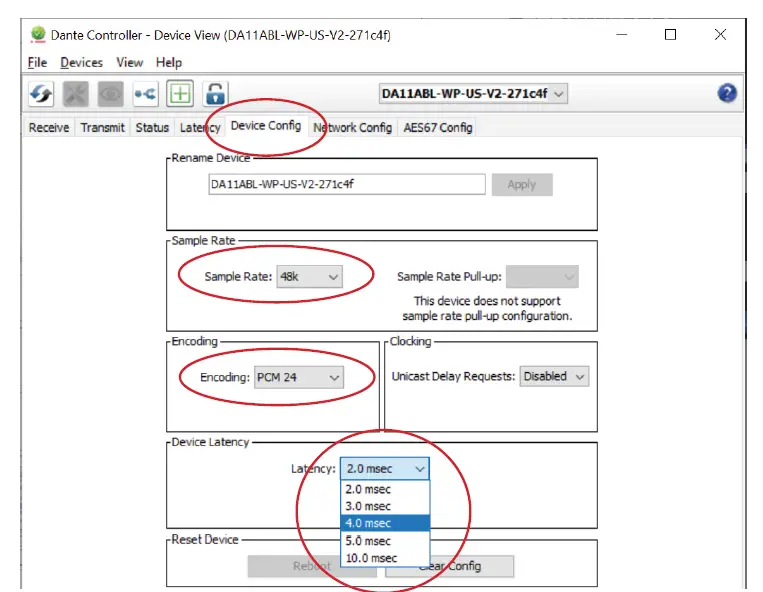Click the routing flow toolbar icon
763x592 pixels.
click(x=145, y=93)
